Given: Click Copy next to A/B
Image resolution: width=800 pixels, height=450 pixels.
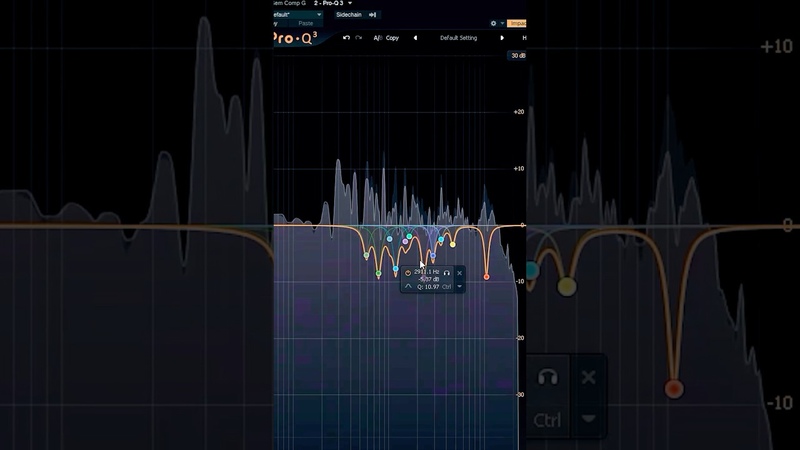Looking at the screenshot, I should (x=392, y=38).
